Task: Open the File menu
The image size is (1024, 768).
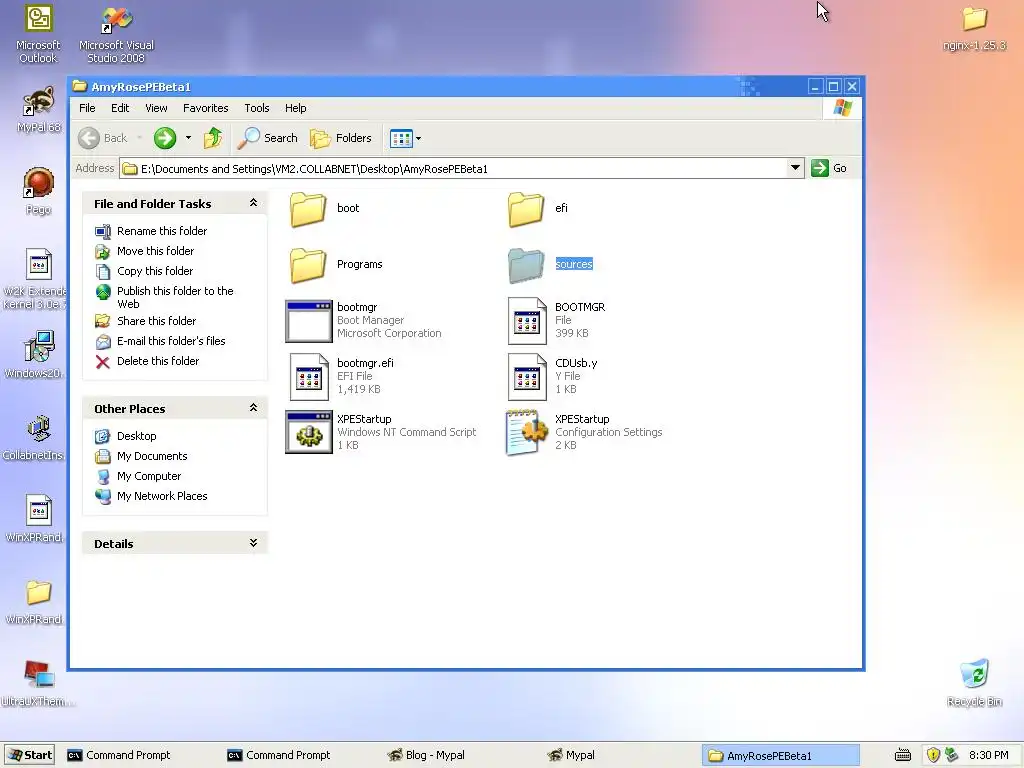Action: point(87,108)
